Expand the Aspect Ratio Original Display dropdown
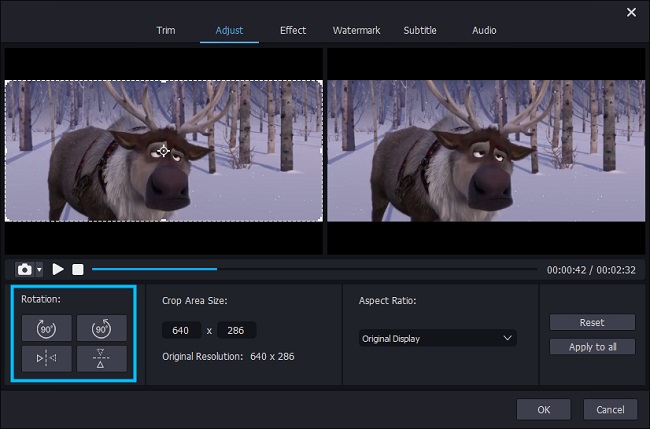The width and height of the screenshot is (650, 429). (437, 338)
